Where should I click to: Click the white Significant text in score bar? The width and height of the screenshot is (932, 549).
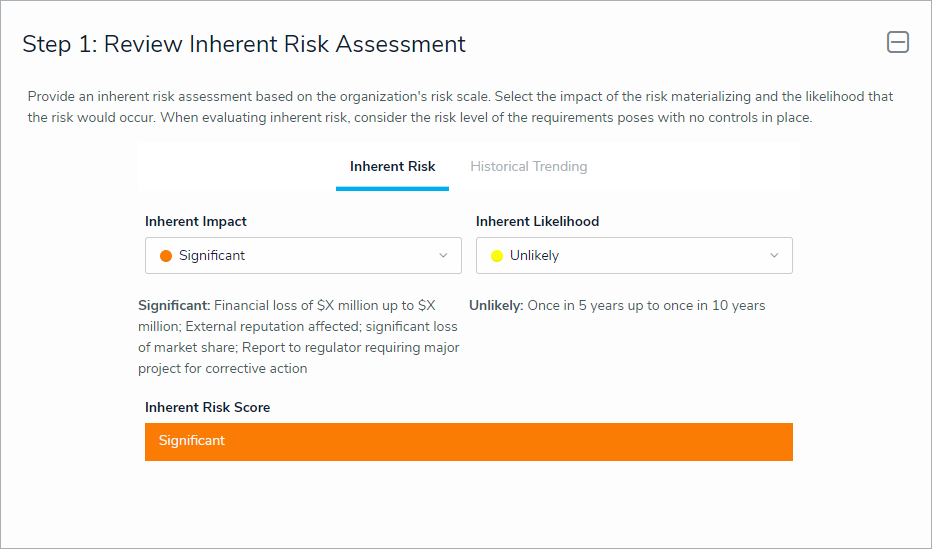(x=192, y=441)
